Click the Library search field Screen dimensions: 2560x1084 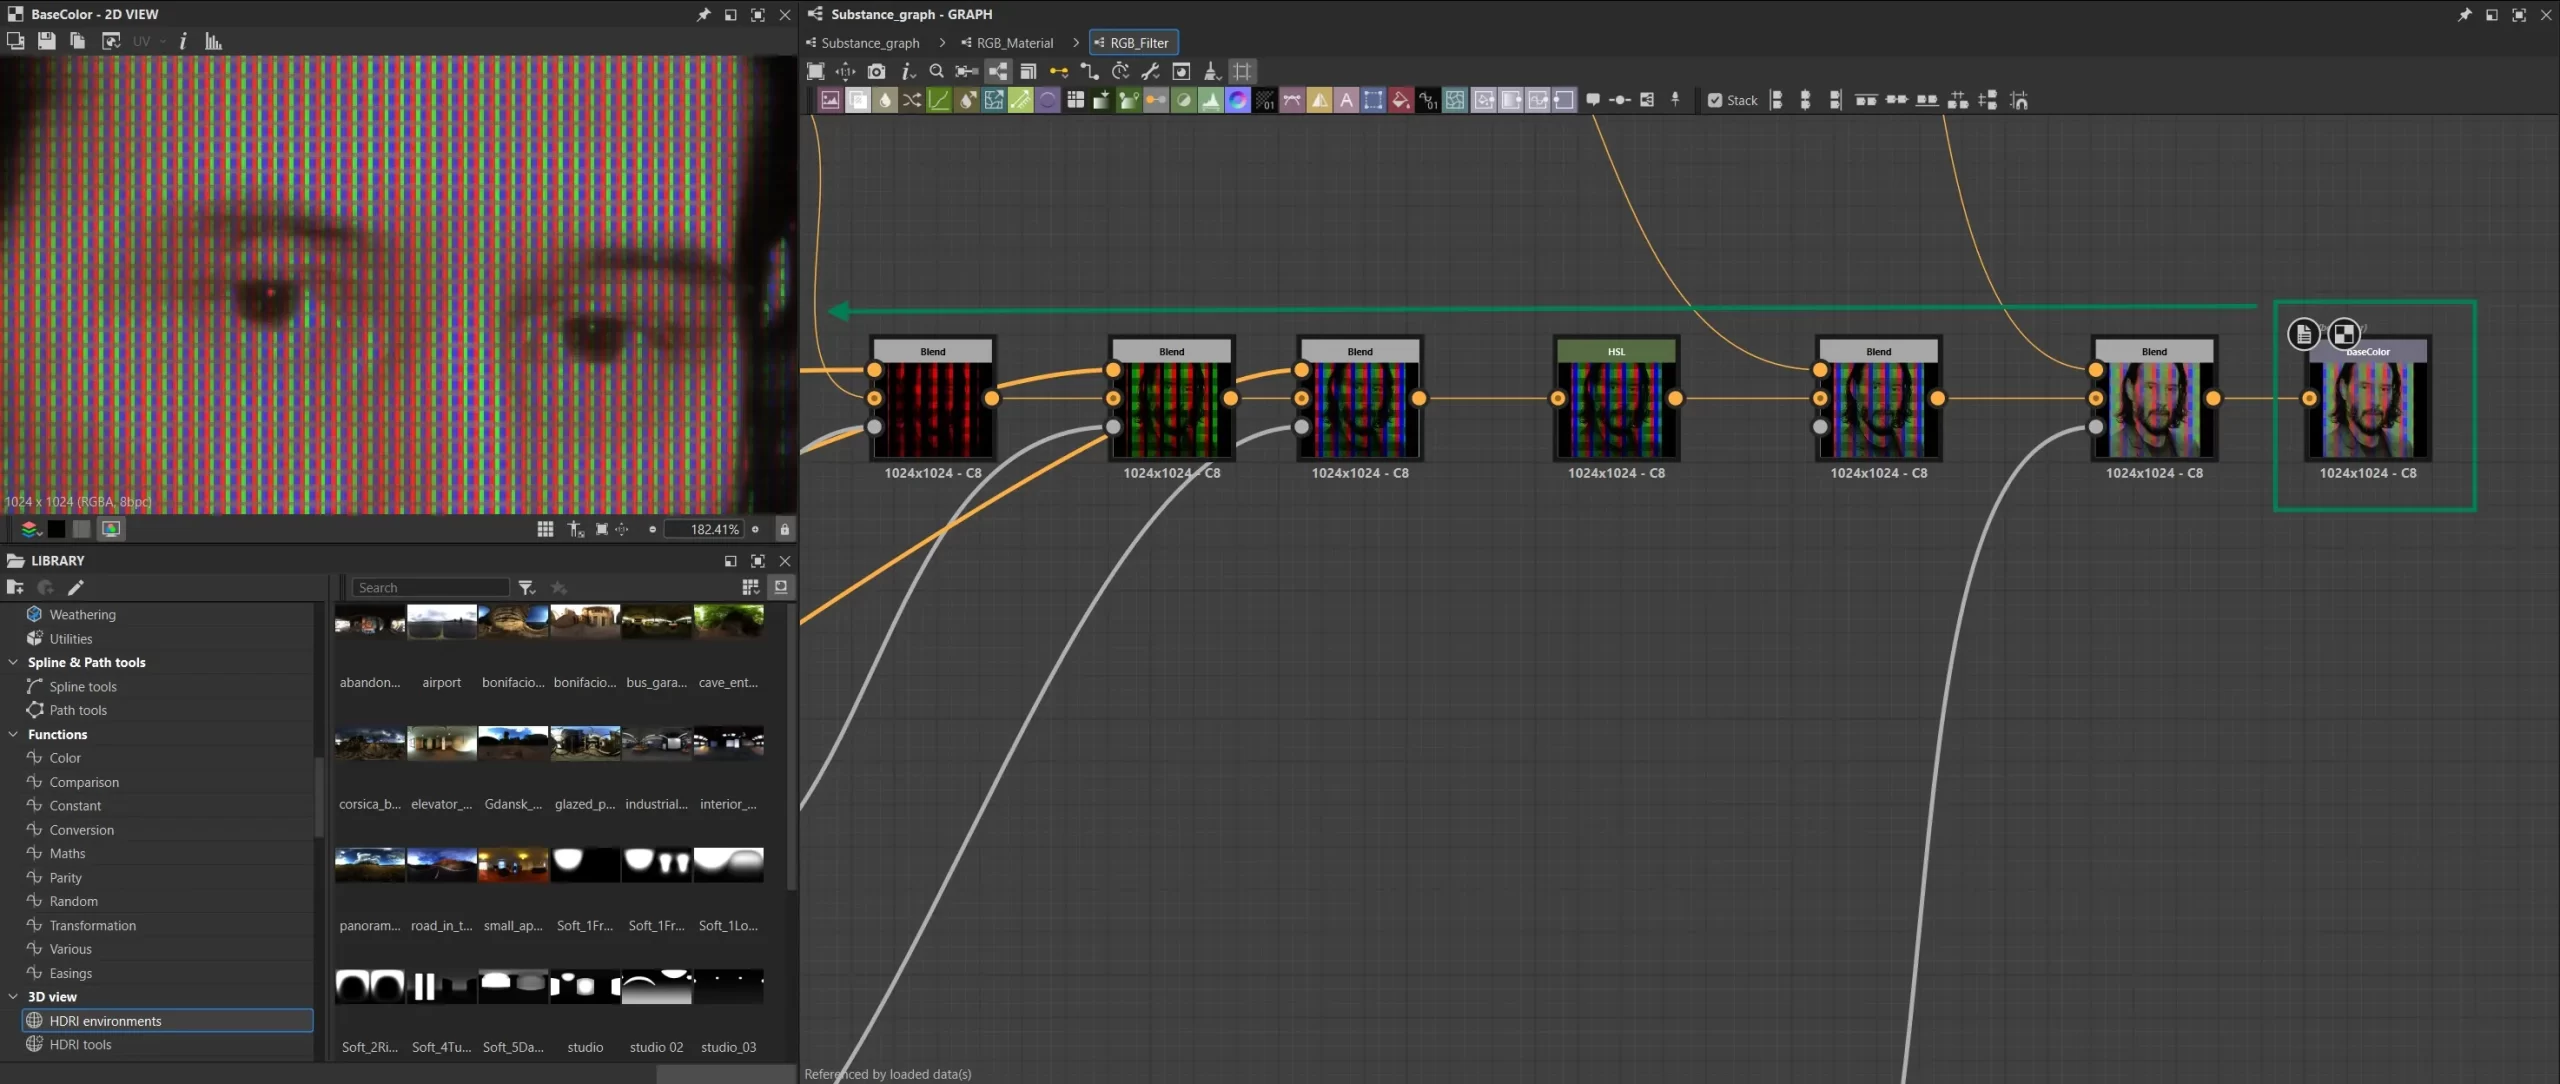coord(430,588)
